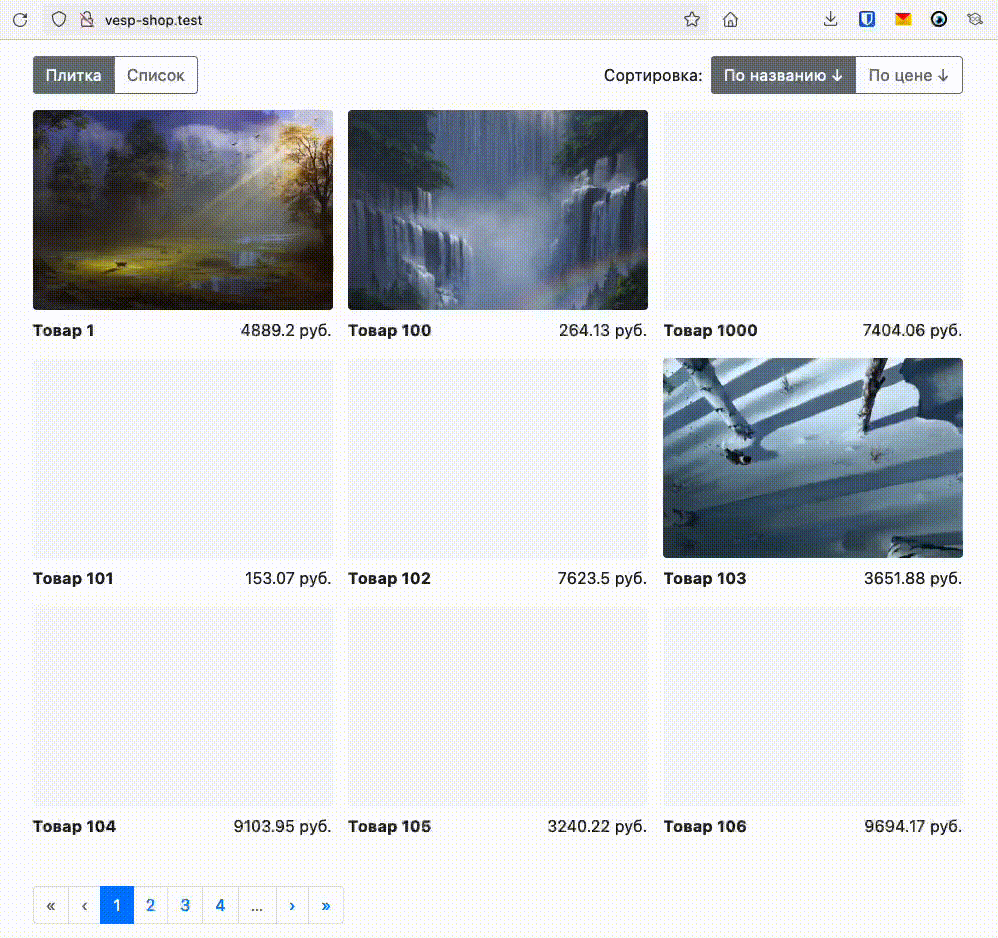This screenshot has width=998, height=938.
Task: Click the Товар 101 title
Action: (73, 578)
